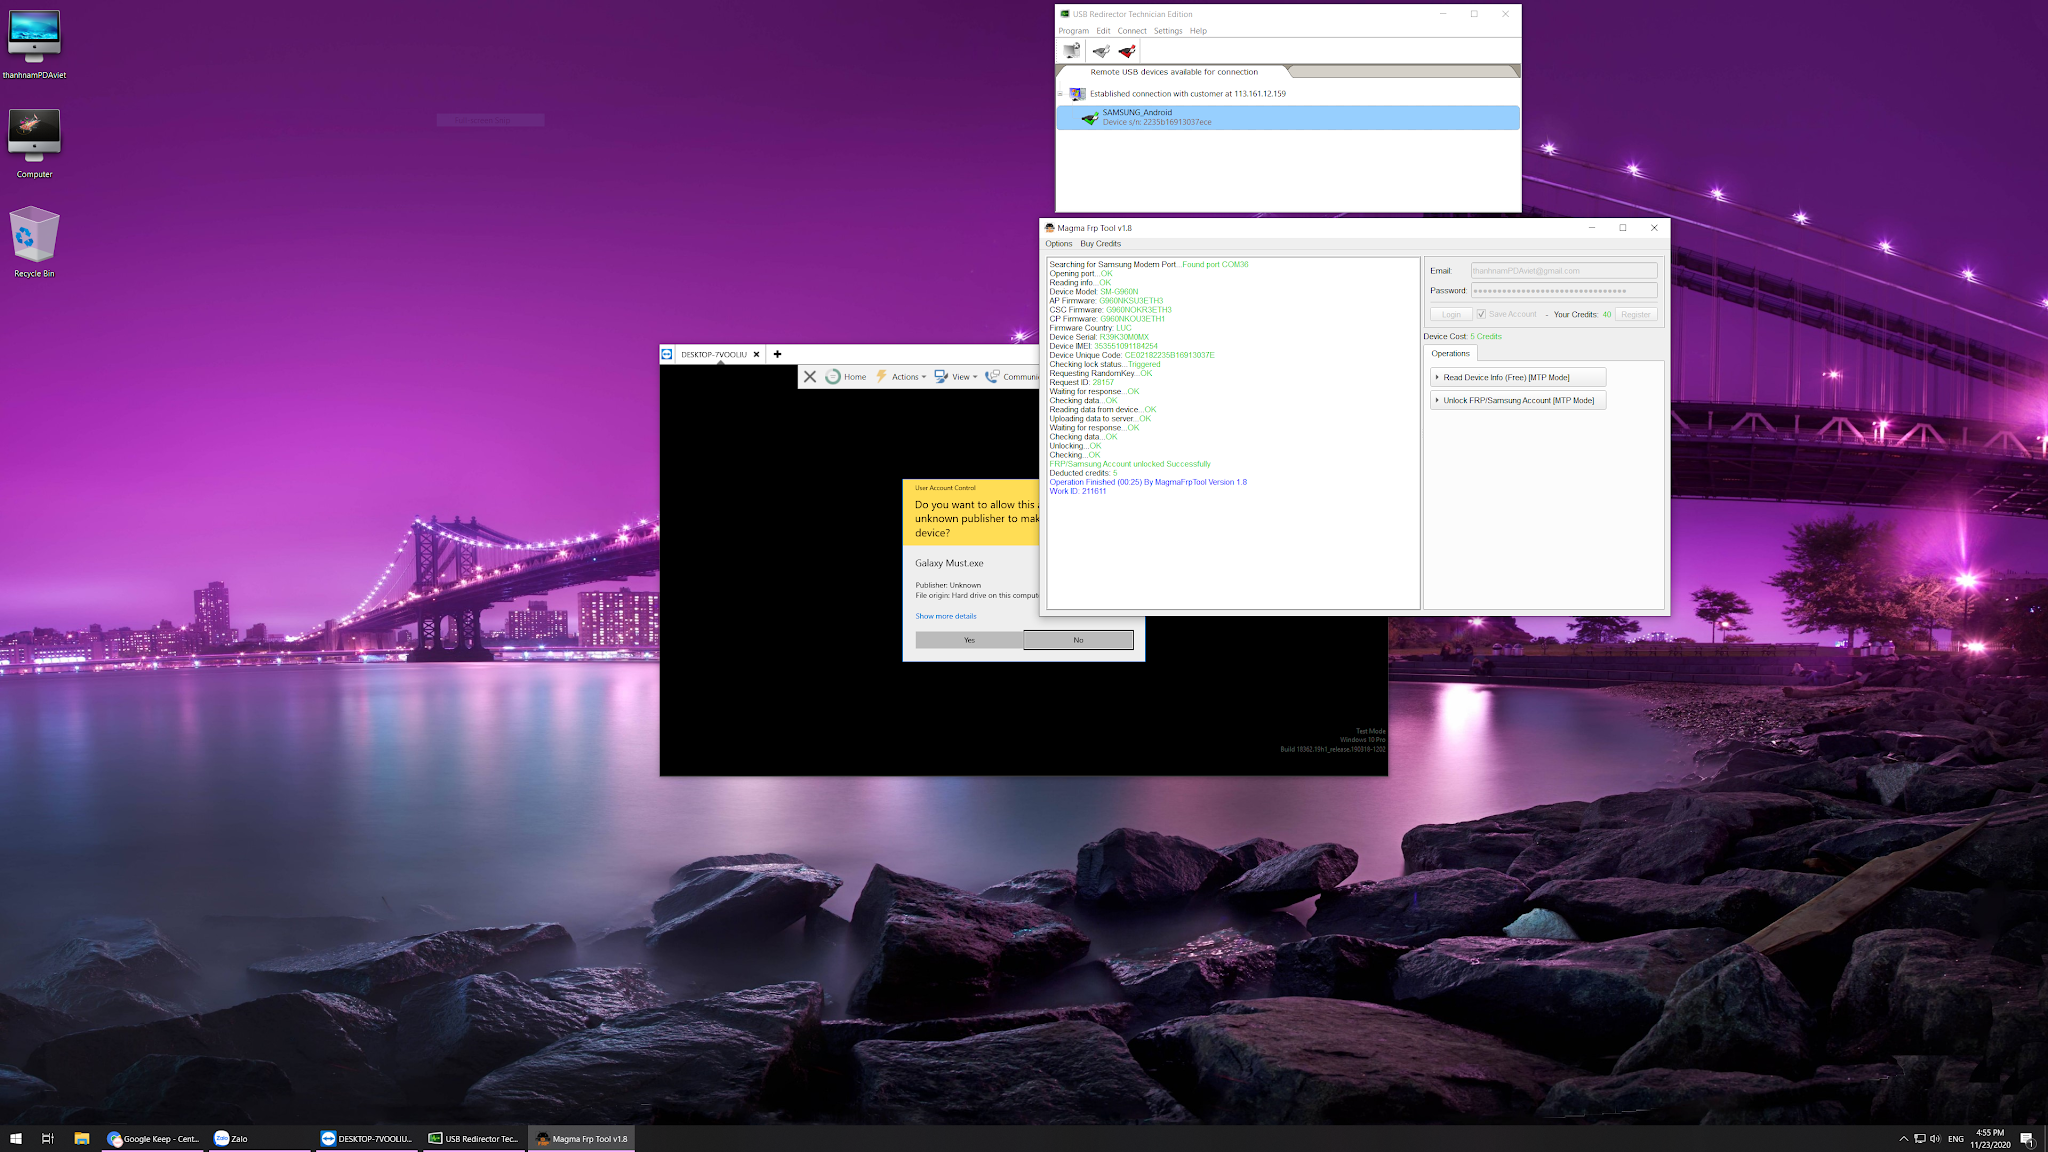This screenshot has height=1152, width=2048.
Task: Click the No button in the UAC dialog
Action: [1078, 640]
